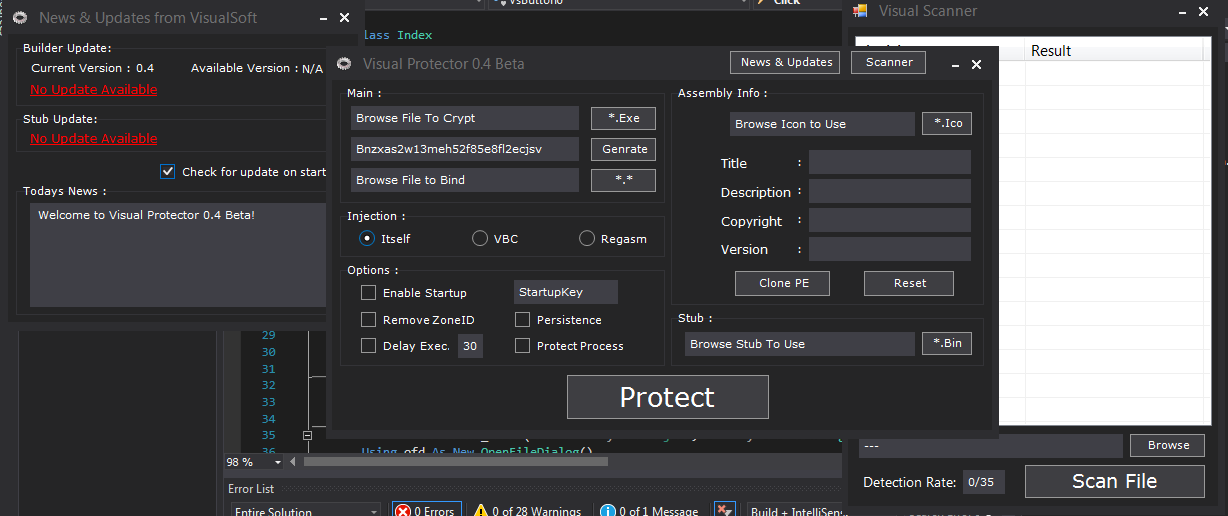Click the Browse File To Crypt field
The image size is (1228, 516).
(x=465, y=118)
